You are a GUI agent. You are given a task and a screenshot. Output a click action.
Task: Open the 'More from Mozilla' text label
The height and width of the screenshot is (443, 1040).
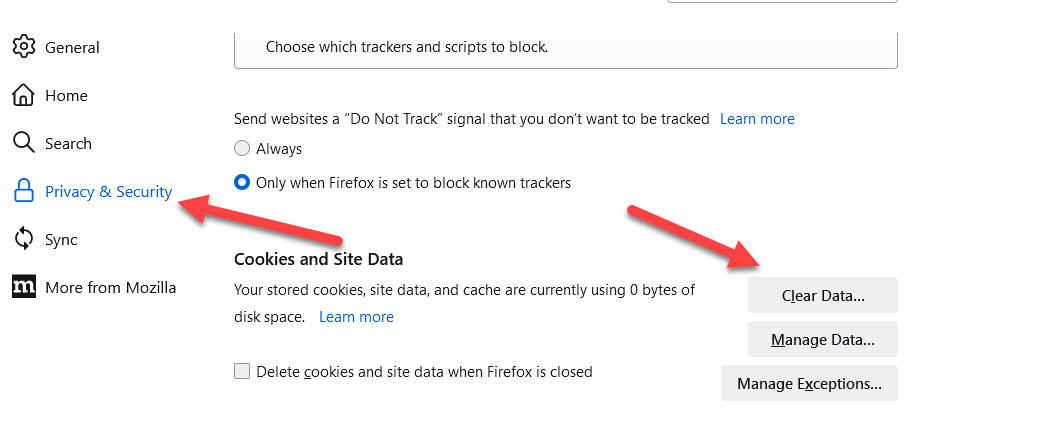[110, 288]
